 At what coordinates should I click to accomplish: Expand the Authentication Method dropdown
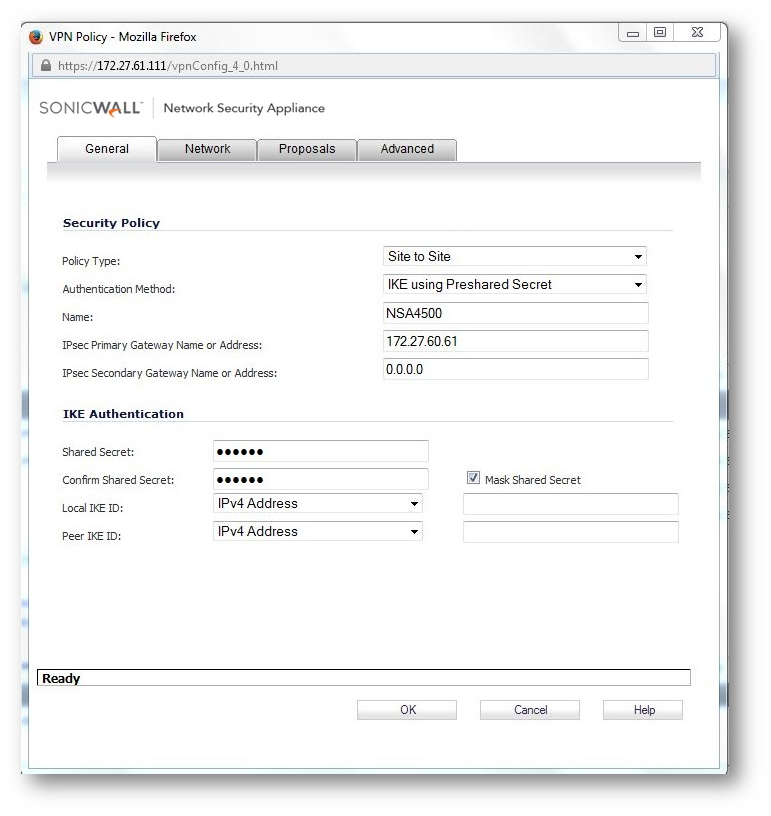(515, 285)
